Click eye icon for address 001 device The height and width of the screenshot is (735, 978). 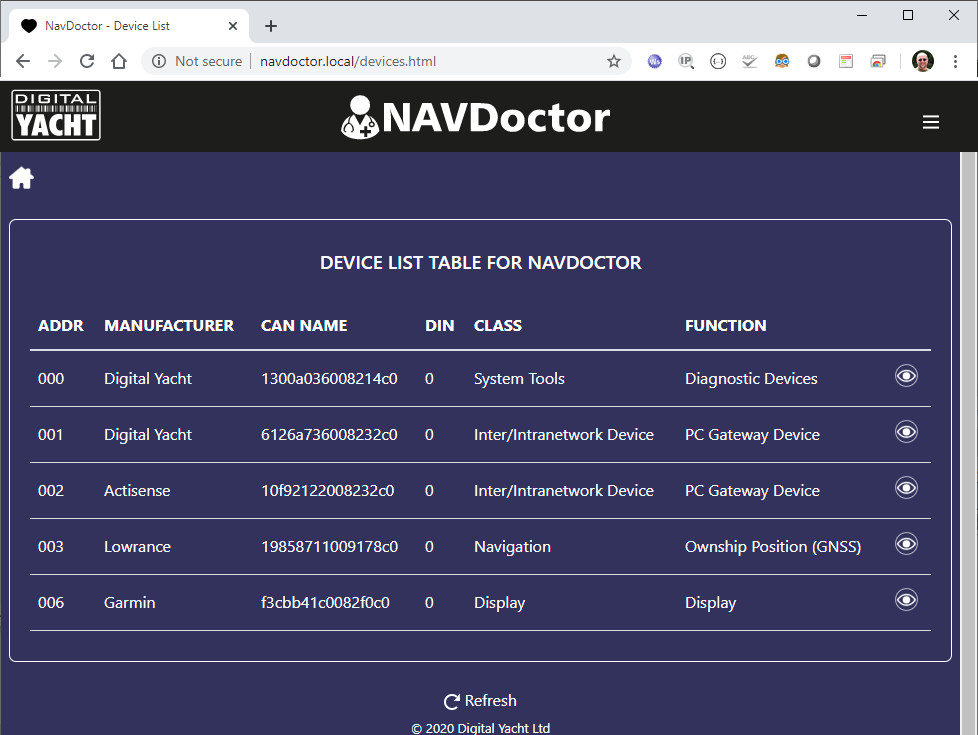click(905, 432)
